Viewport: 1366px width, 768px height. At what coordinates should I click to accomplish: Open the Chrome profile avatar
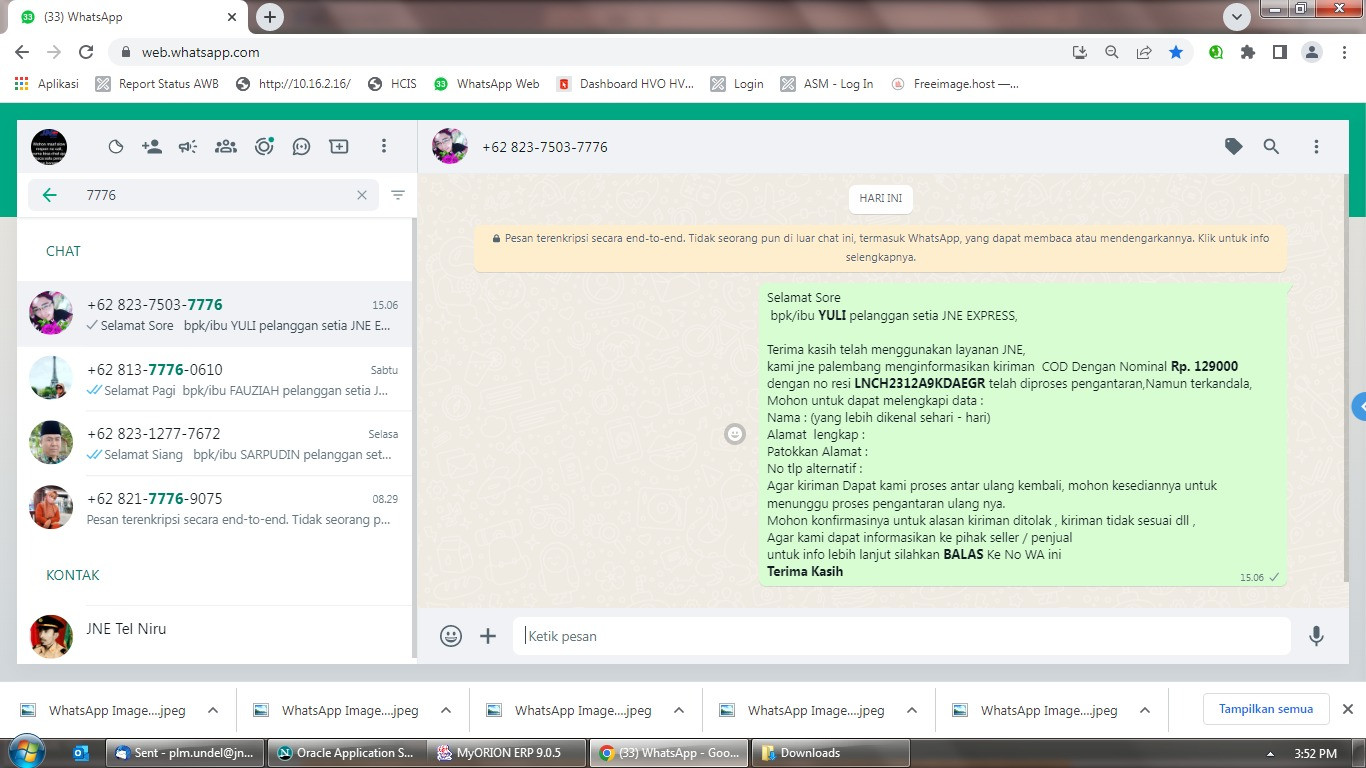[x=1312, y=52]
